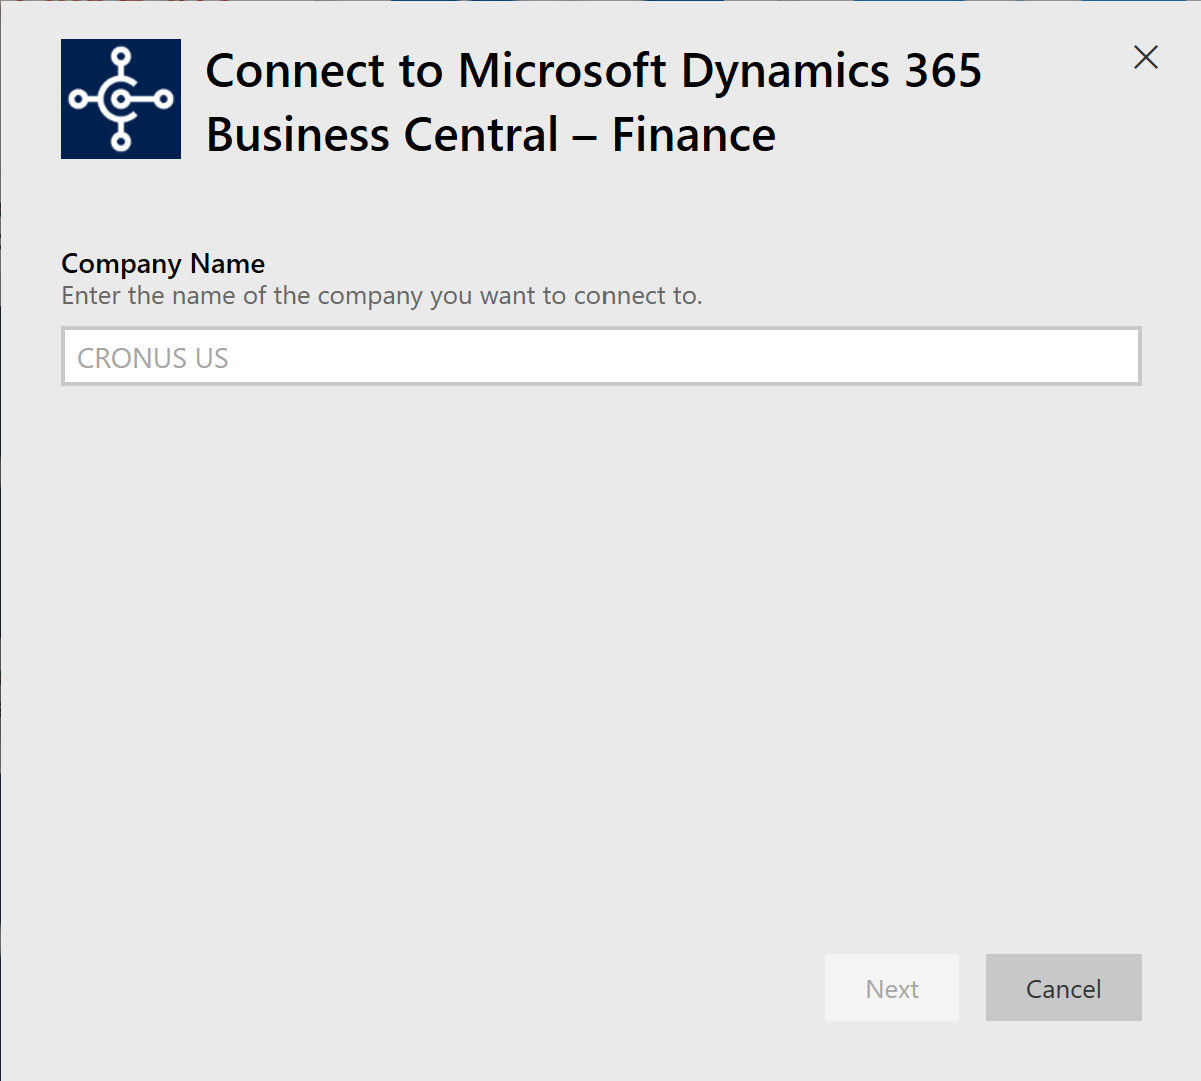The width and height of the screenshot is (1201, 1081).
Task: Click the disabled Next button
Action: click(891, 987)
